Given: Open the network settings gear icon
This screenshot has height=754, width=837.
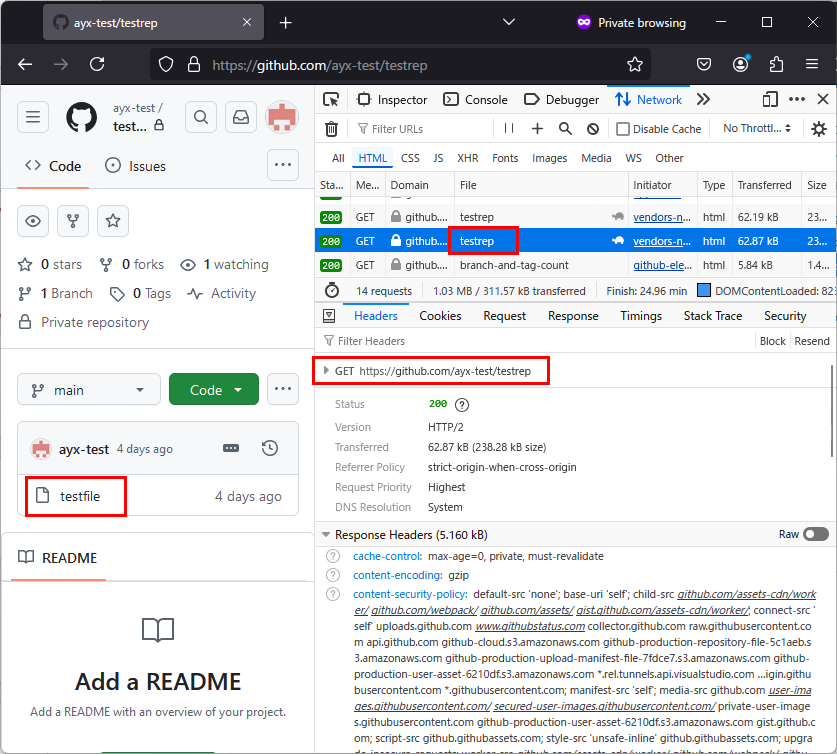Looking at the screenshot, I should click(819, 129).
